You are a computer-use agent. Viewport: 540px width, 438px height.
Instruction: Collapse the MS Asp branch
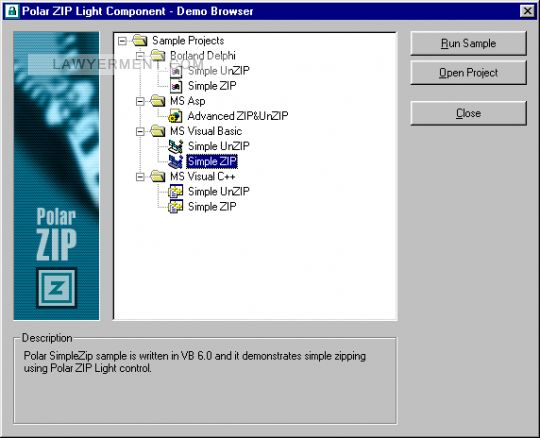click(x=140, y=101)
